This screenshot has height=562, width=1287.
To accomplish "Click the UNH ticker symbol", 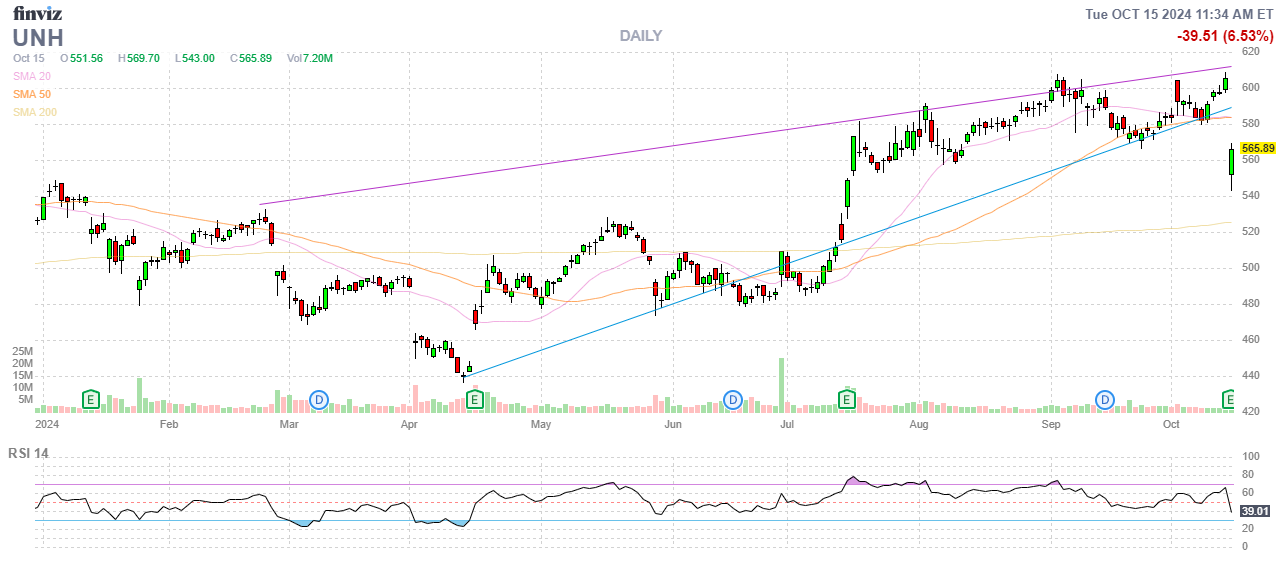I will click(x=38, y=38).
